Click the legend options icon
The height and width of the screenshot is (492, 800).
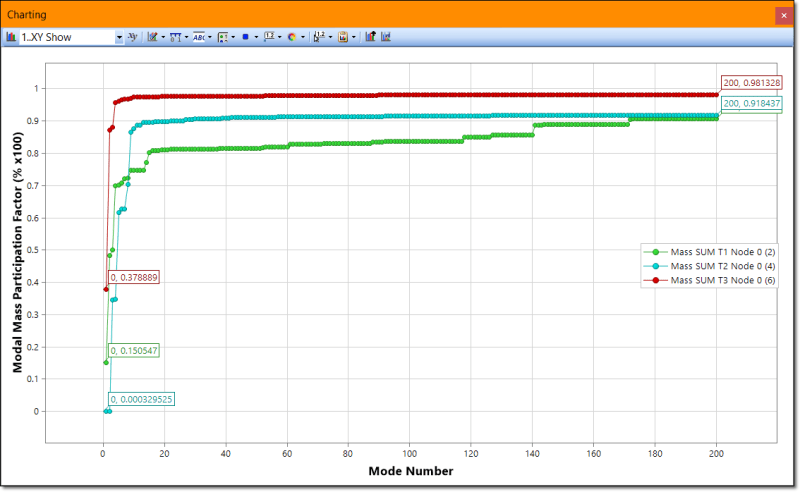coord(222,37)
